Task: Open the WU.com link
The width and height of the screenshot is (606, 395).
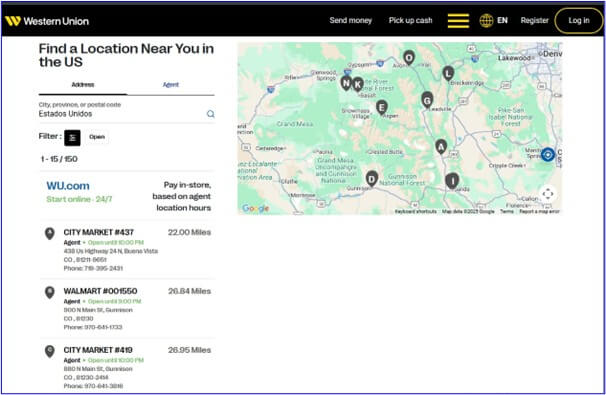Action: [68, 186]
